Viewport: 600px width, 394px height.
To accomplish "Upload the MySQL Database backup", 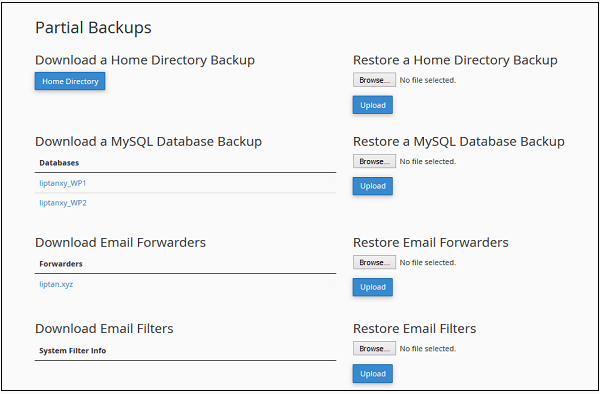I will pyautogui.click(x=373, y=186).
